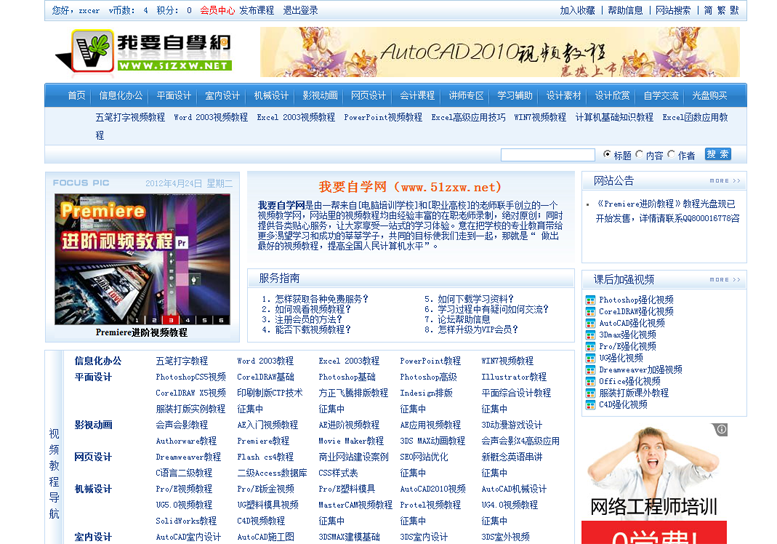Viewport: 777px width, 544px height.
Task: Open the 会计课程 navigation tab
Action: pyautogui.click(x=417, y=96)
